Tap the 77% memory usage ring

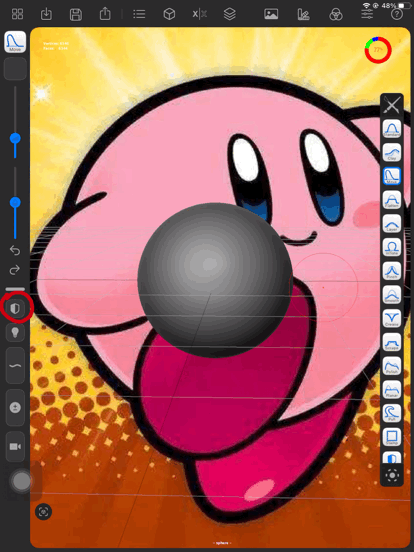click(378, 50)
